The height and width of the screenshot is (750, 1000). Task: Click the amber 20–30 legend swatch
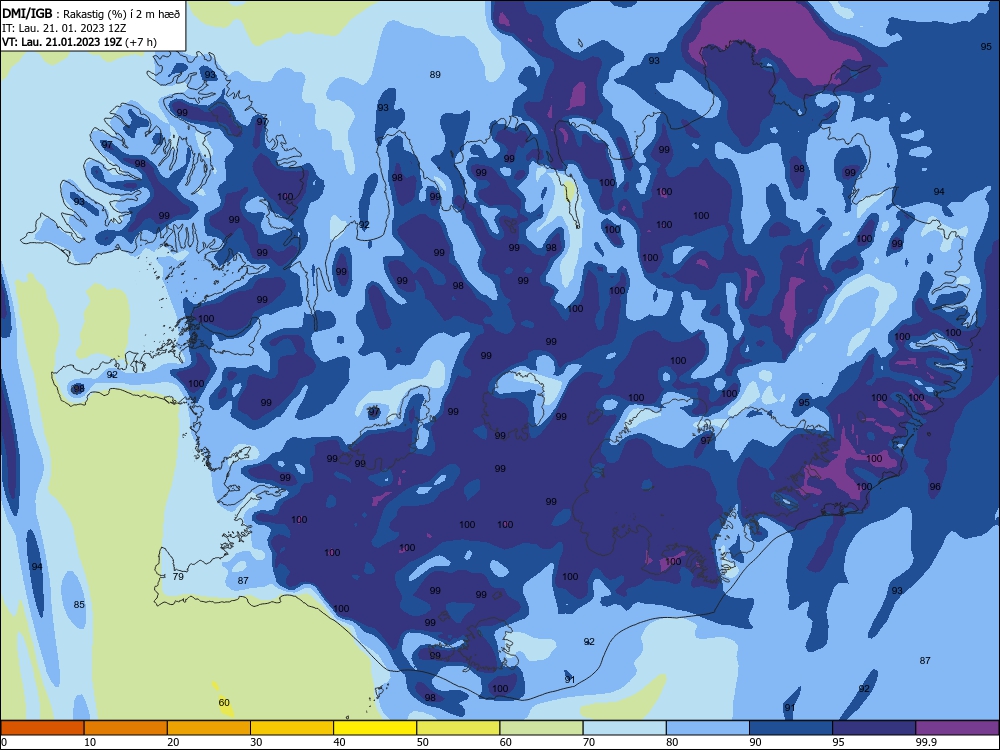[209, 728]
